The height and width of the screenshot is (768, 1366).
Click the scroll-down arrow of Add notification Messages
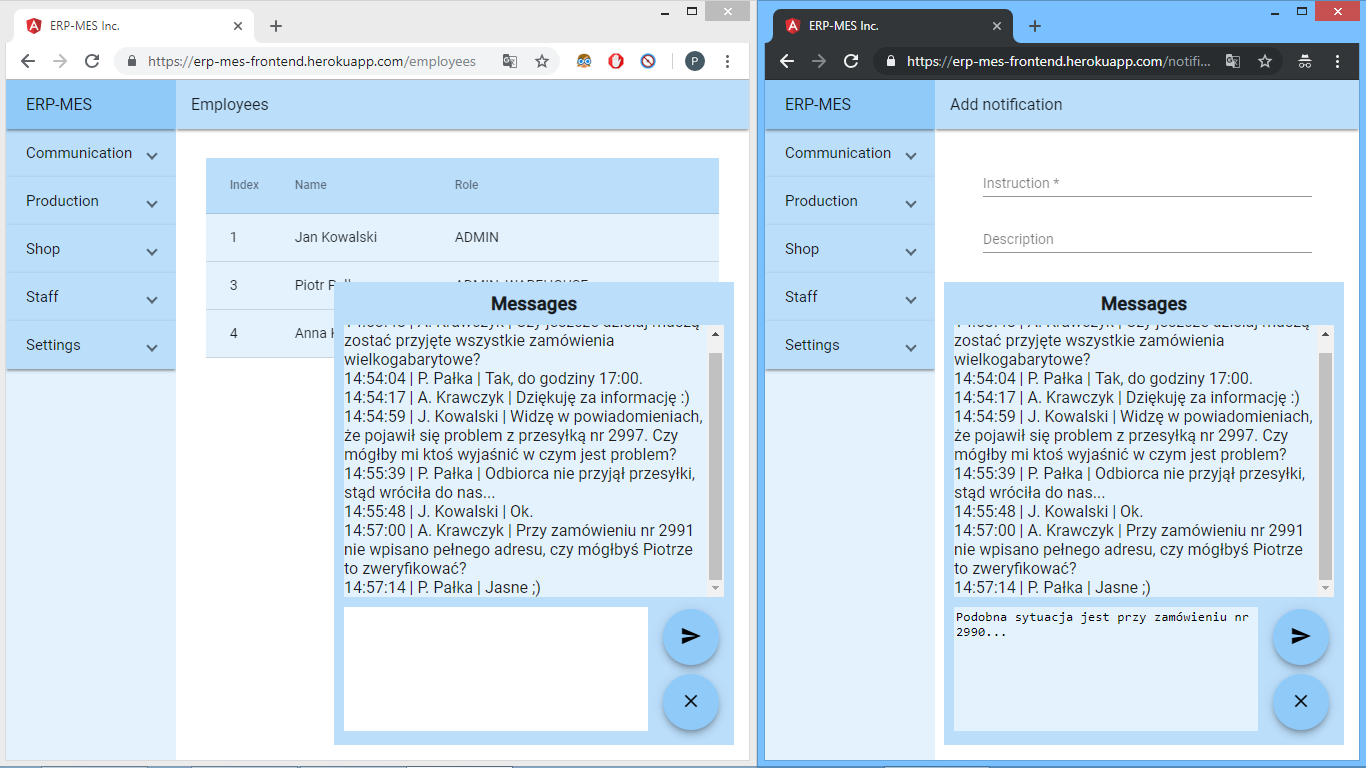coord(1325,589)
